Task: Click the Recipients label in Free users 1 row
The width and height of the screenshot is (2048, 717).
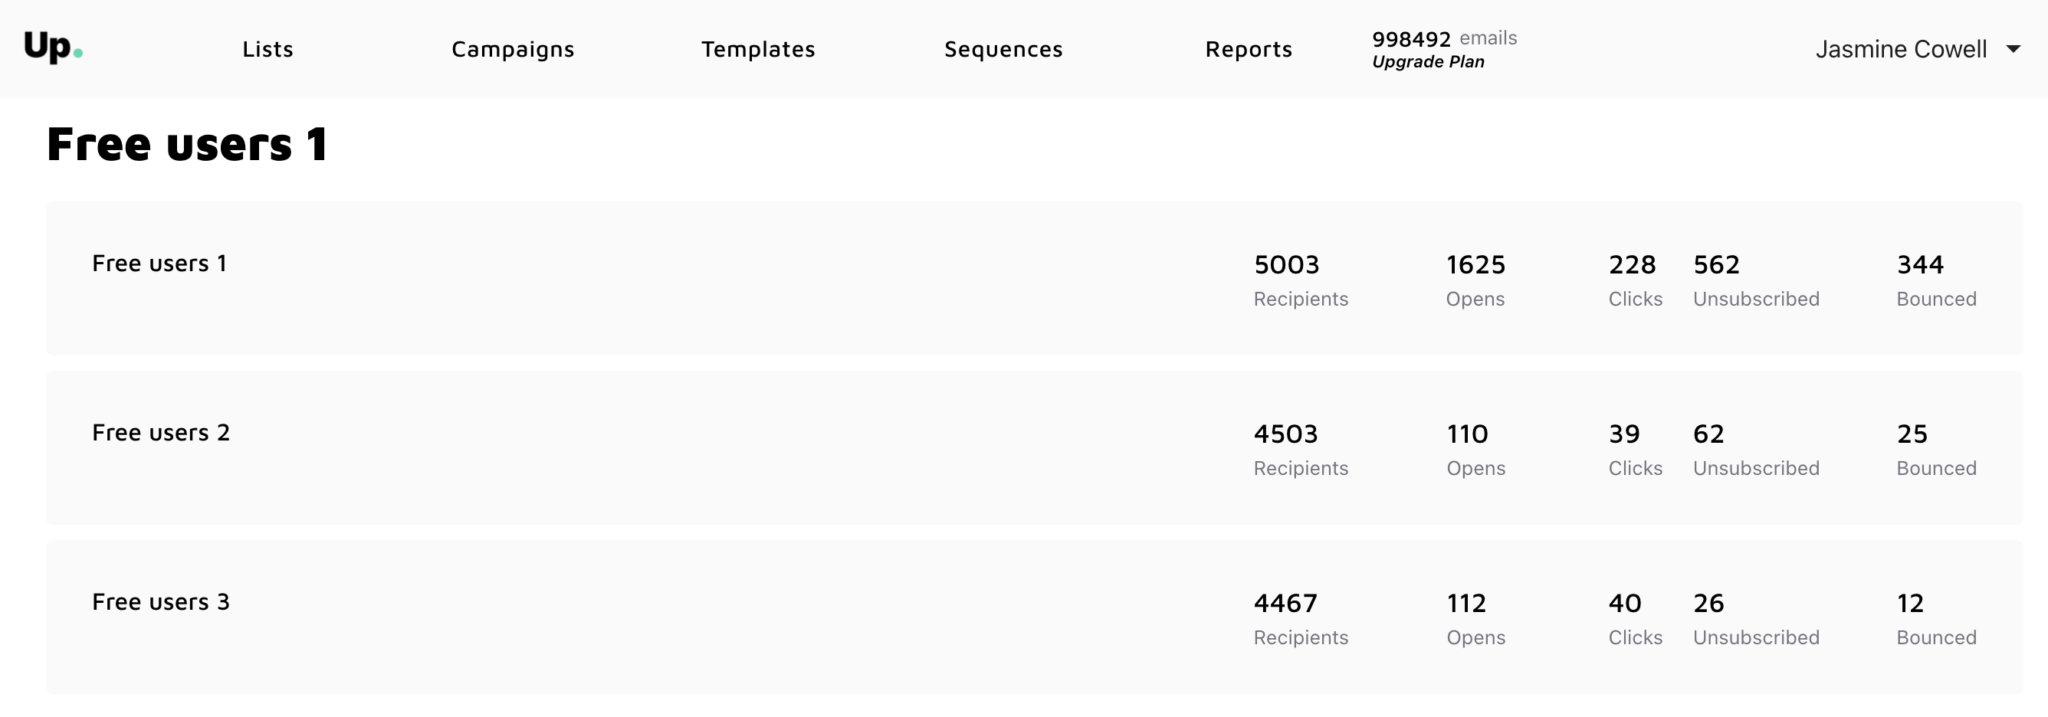Action: pos(1301,299)
